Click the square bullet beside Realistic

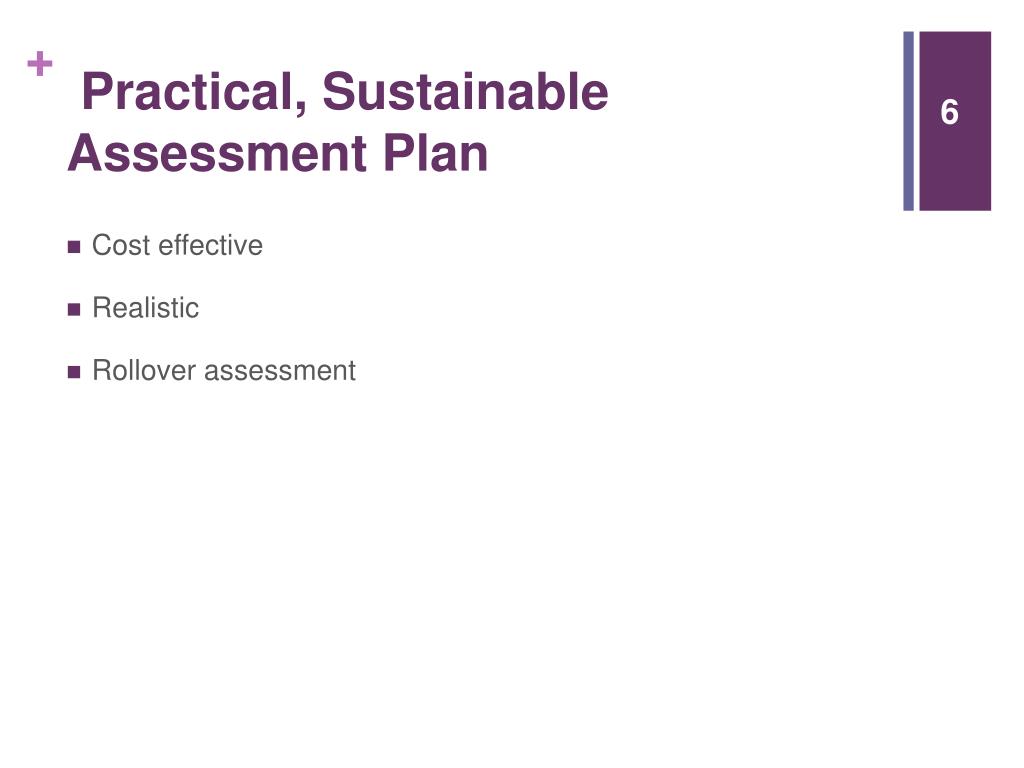(74, 310)
